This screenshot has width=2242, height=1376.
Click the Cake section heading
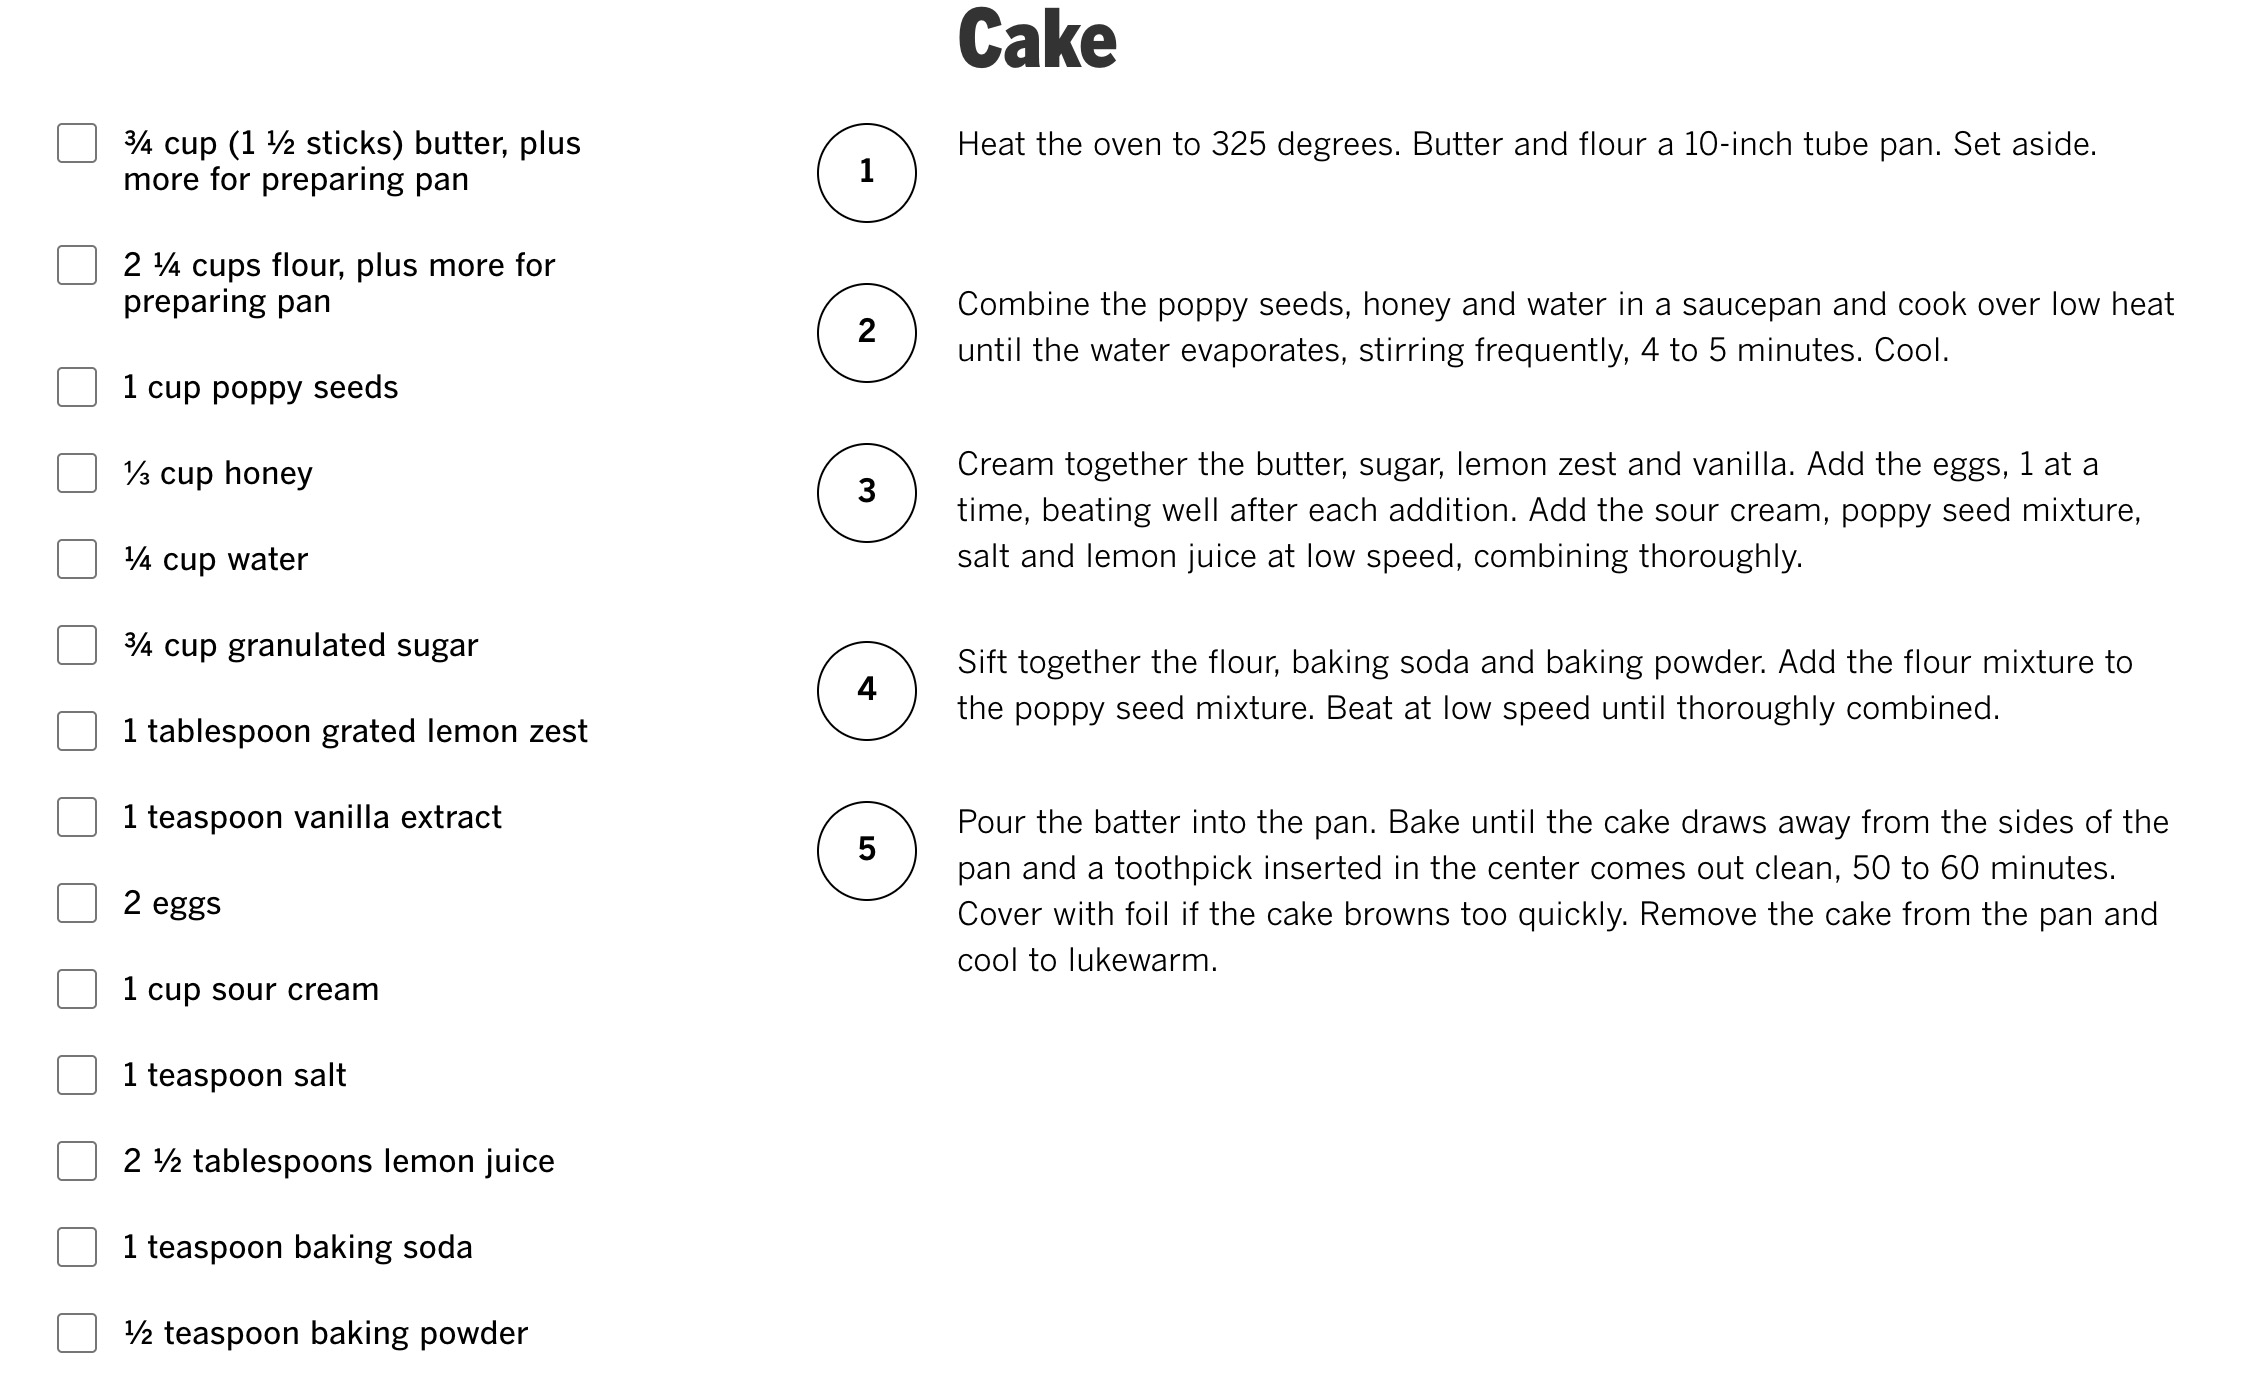click(x=1037, y=40)
